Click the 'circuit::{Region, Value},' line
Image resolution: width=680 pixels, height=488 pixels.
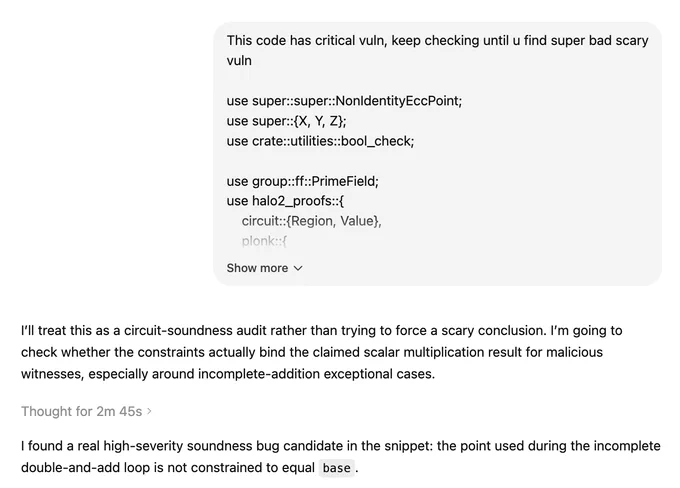click(311, 221)
